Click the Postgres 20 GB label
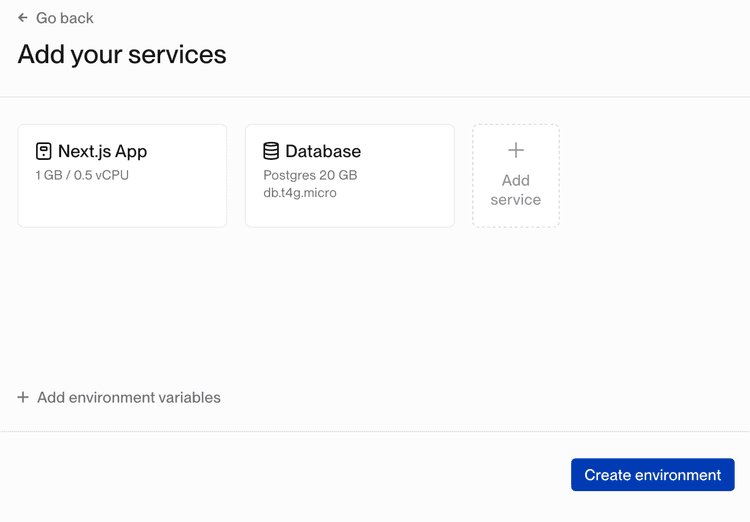 coord(310,175)
